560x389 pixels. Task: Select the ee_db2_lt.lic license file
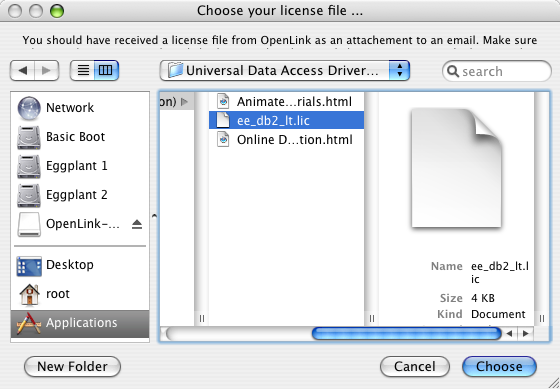(286, 120)
